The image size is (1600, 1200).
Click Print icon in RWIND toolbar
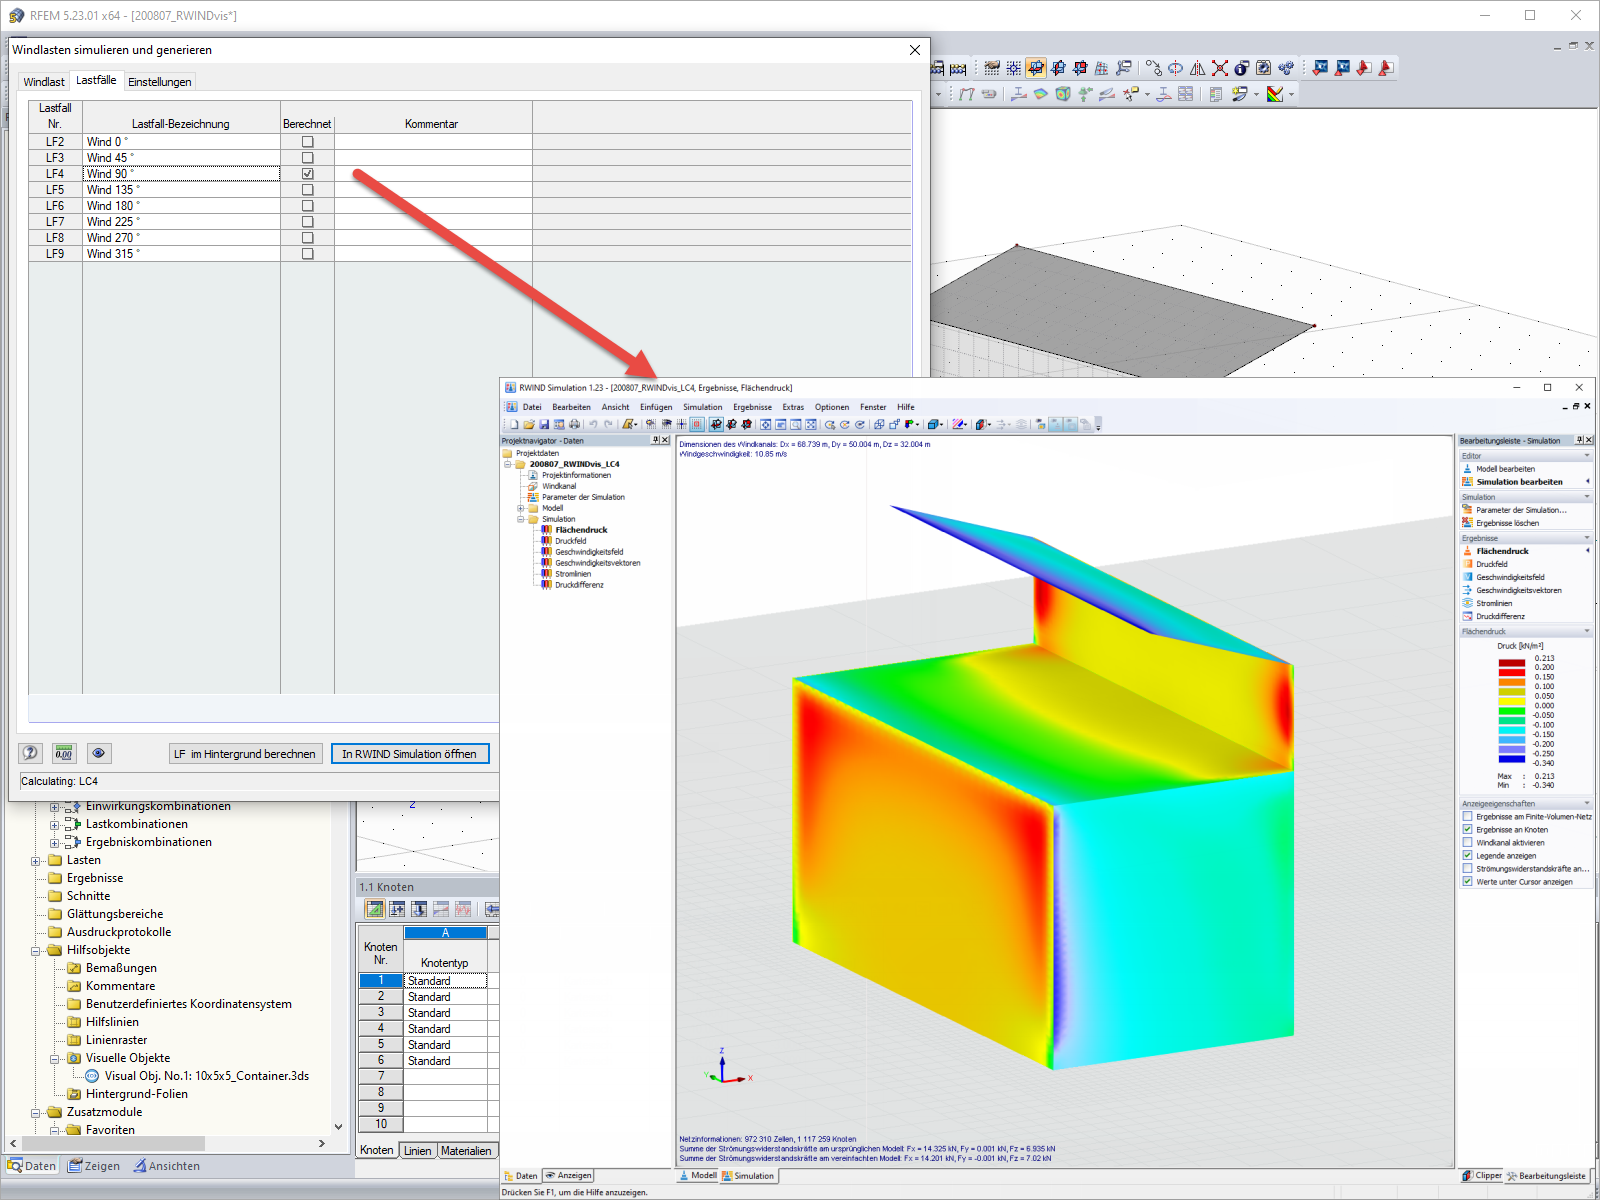point(574,425)
